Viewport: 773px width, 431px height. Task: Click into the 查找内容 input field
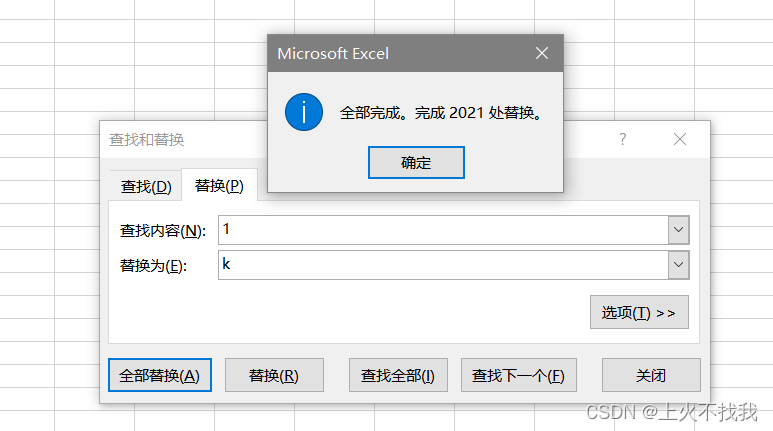coord(443,230)
